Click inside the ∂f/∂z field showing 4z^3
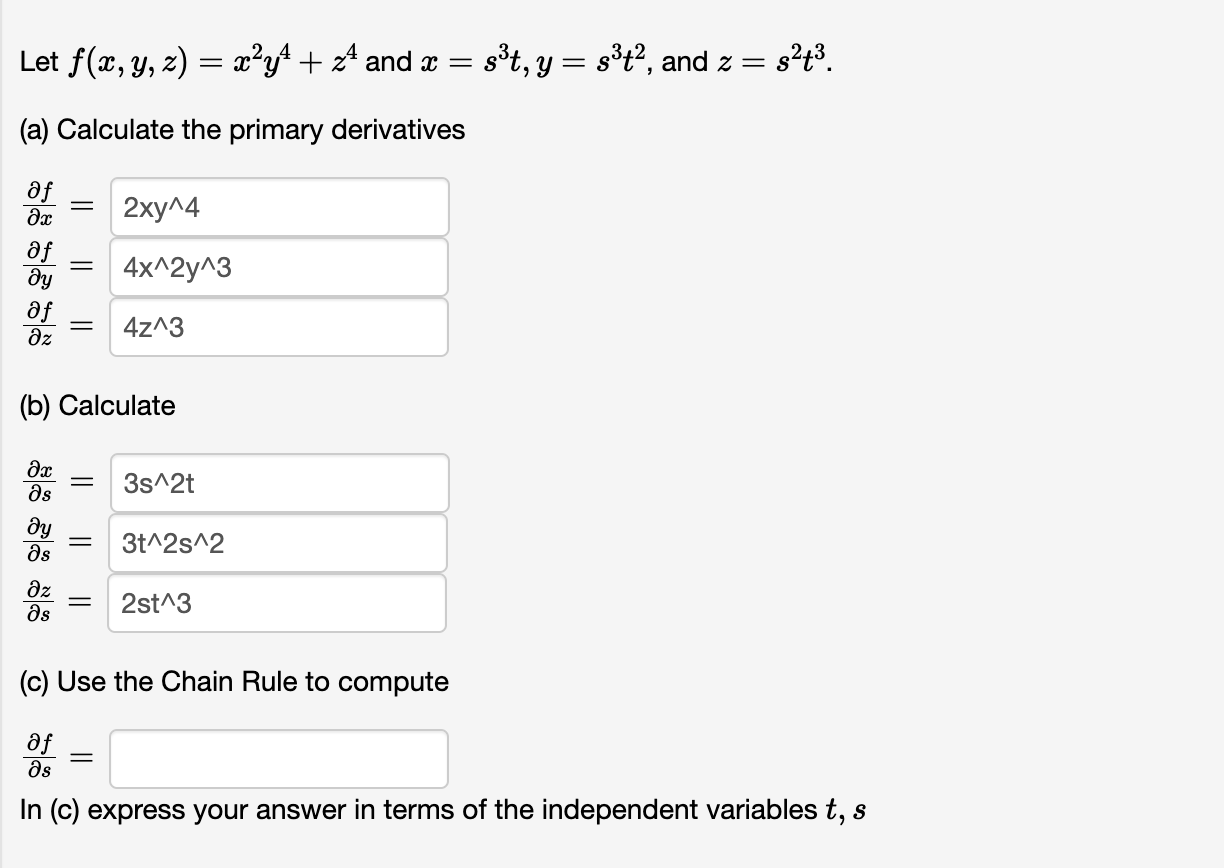Image resolution: width=1224 pixels, height=868 pixels. (278, 327)
